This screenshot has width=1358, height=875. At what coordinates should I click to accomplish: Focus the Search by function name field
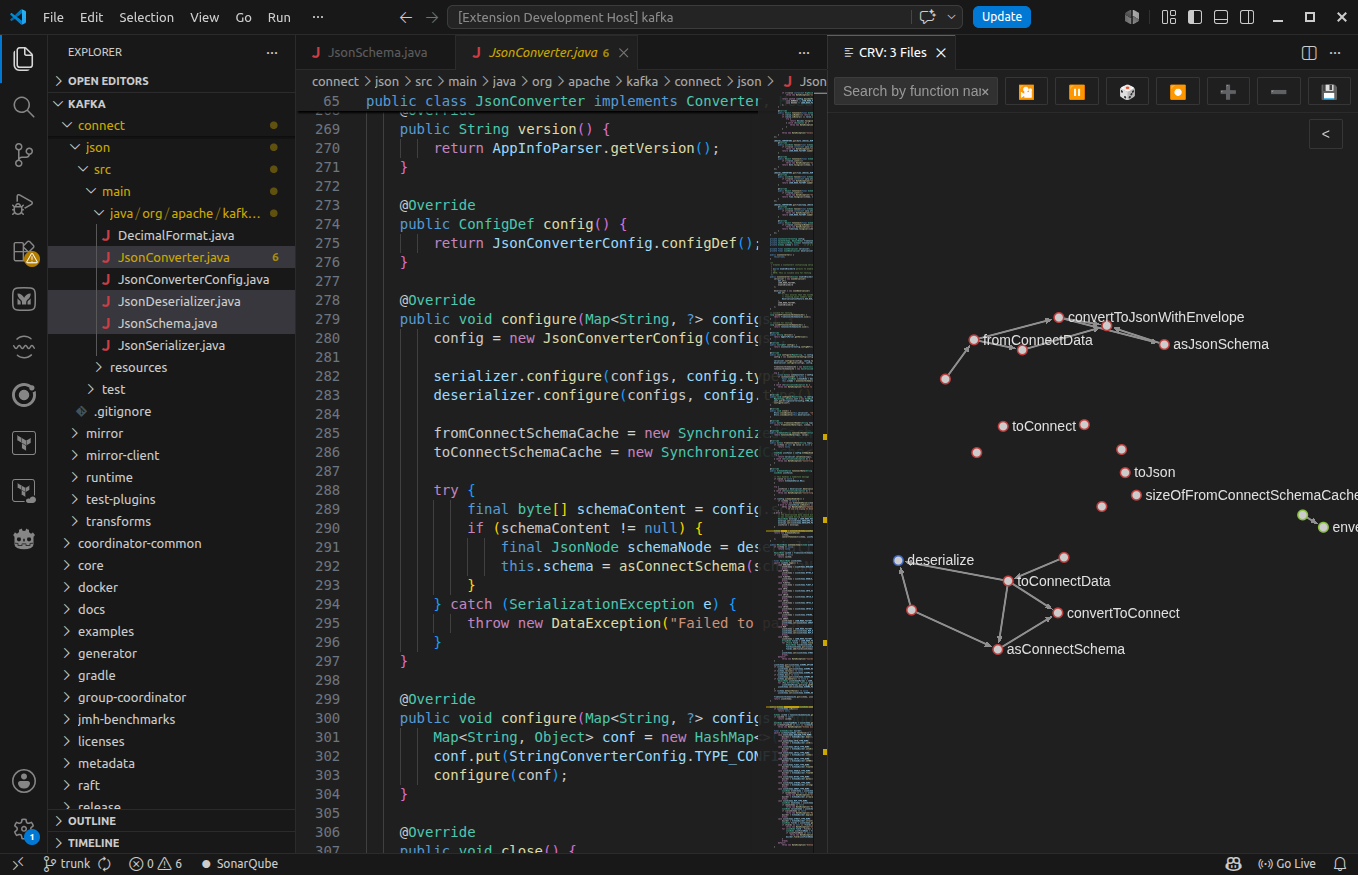click(915, 91)
